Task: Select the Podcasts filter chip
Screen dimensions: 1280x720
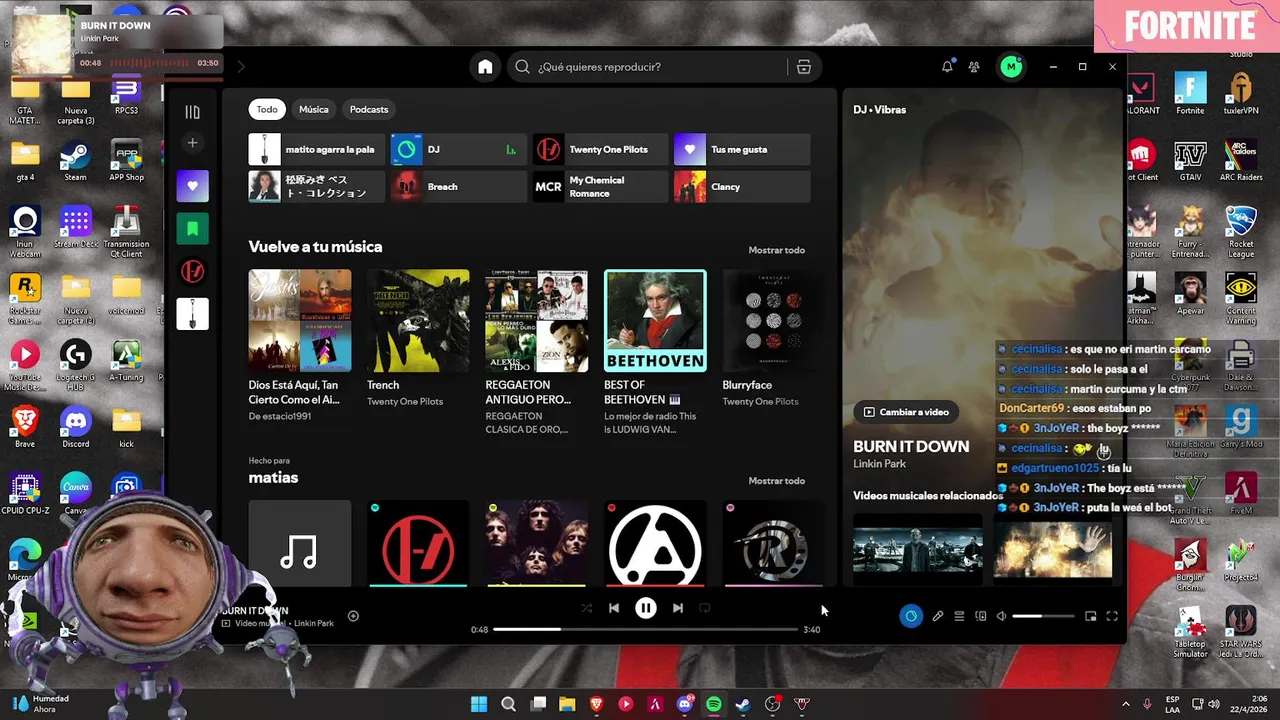Action: tap(369, 109)
